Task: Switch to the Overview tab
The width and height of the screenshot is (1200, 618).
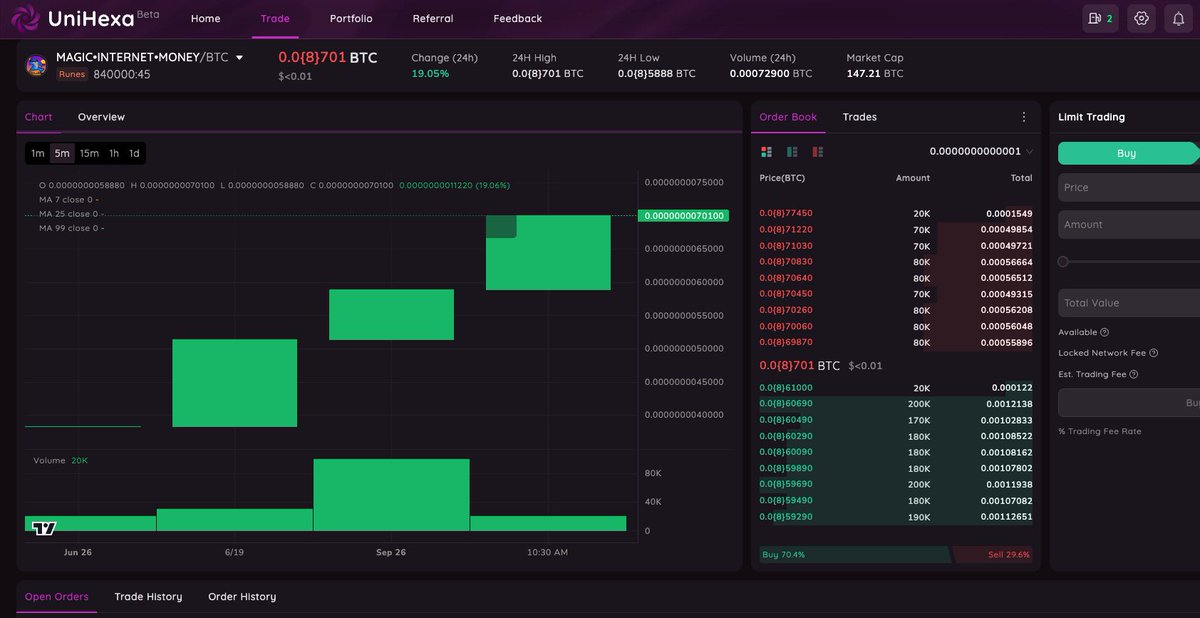Action: pyautogui.click(x=101, y=117)
